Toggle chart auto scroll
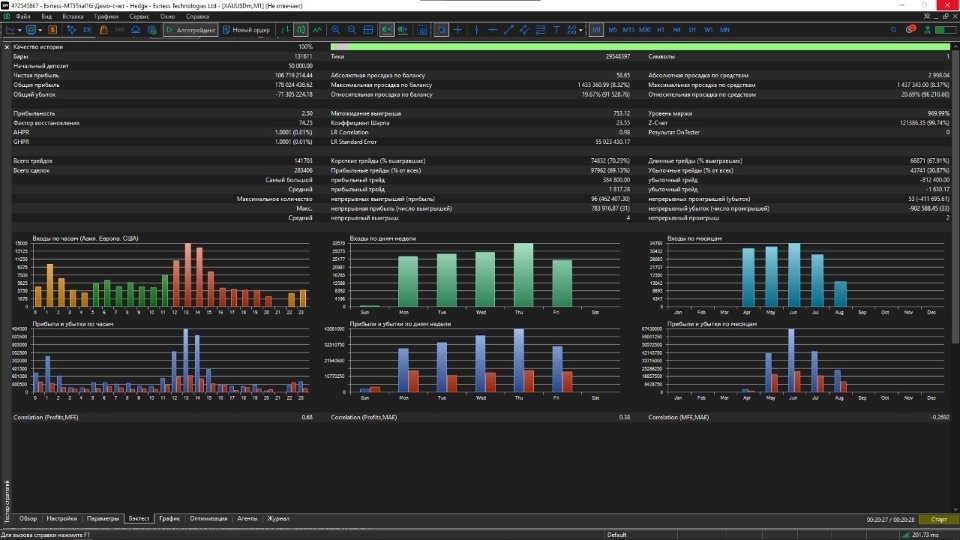 coord(386,29)
